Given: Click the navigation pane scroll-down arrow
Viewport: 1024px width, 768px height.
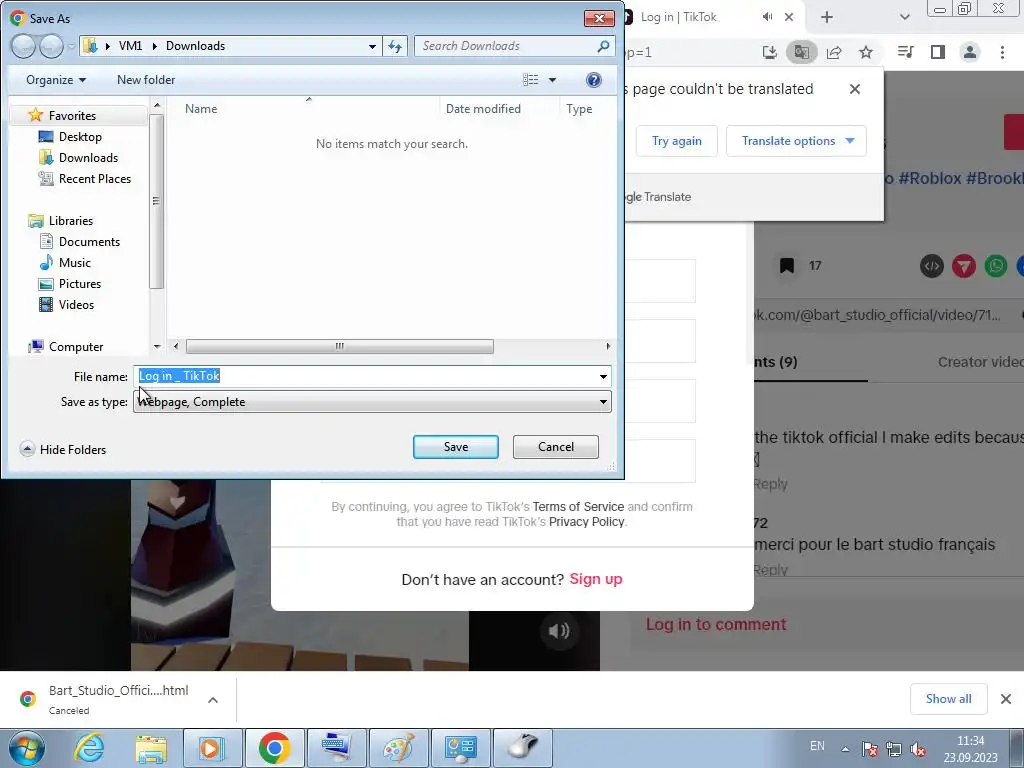Looking at the screenshot, I should pos(157,347).
